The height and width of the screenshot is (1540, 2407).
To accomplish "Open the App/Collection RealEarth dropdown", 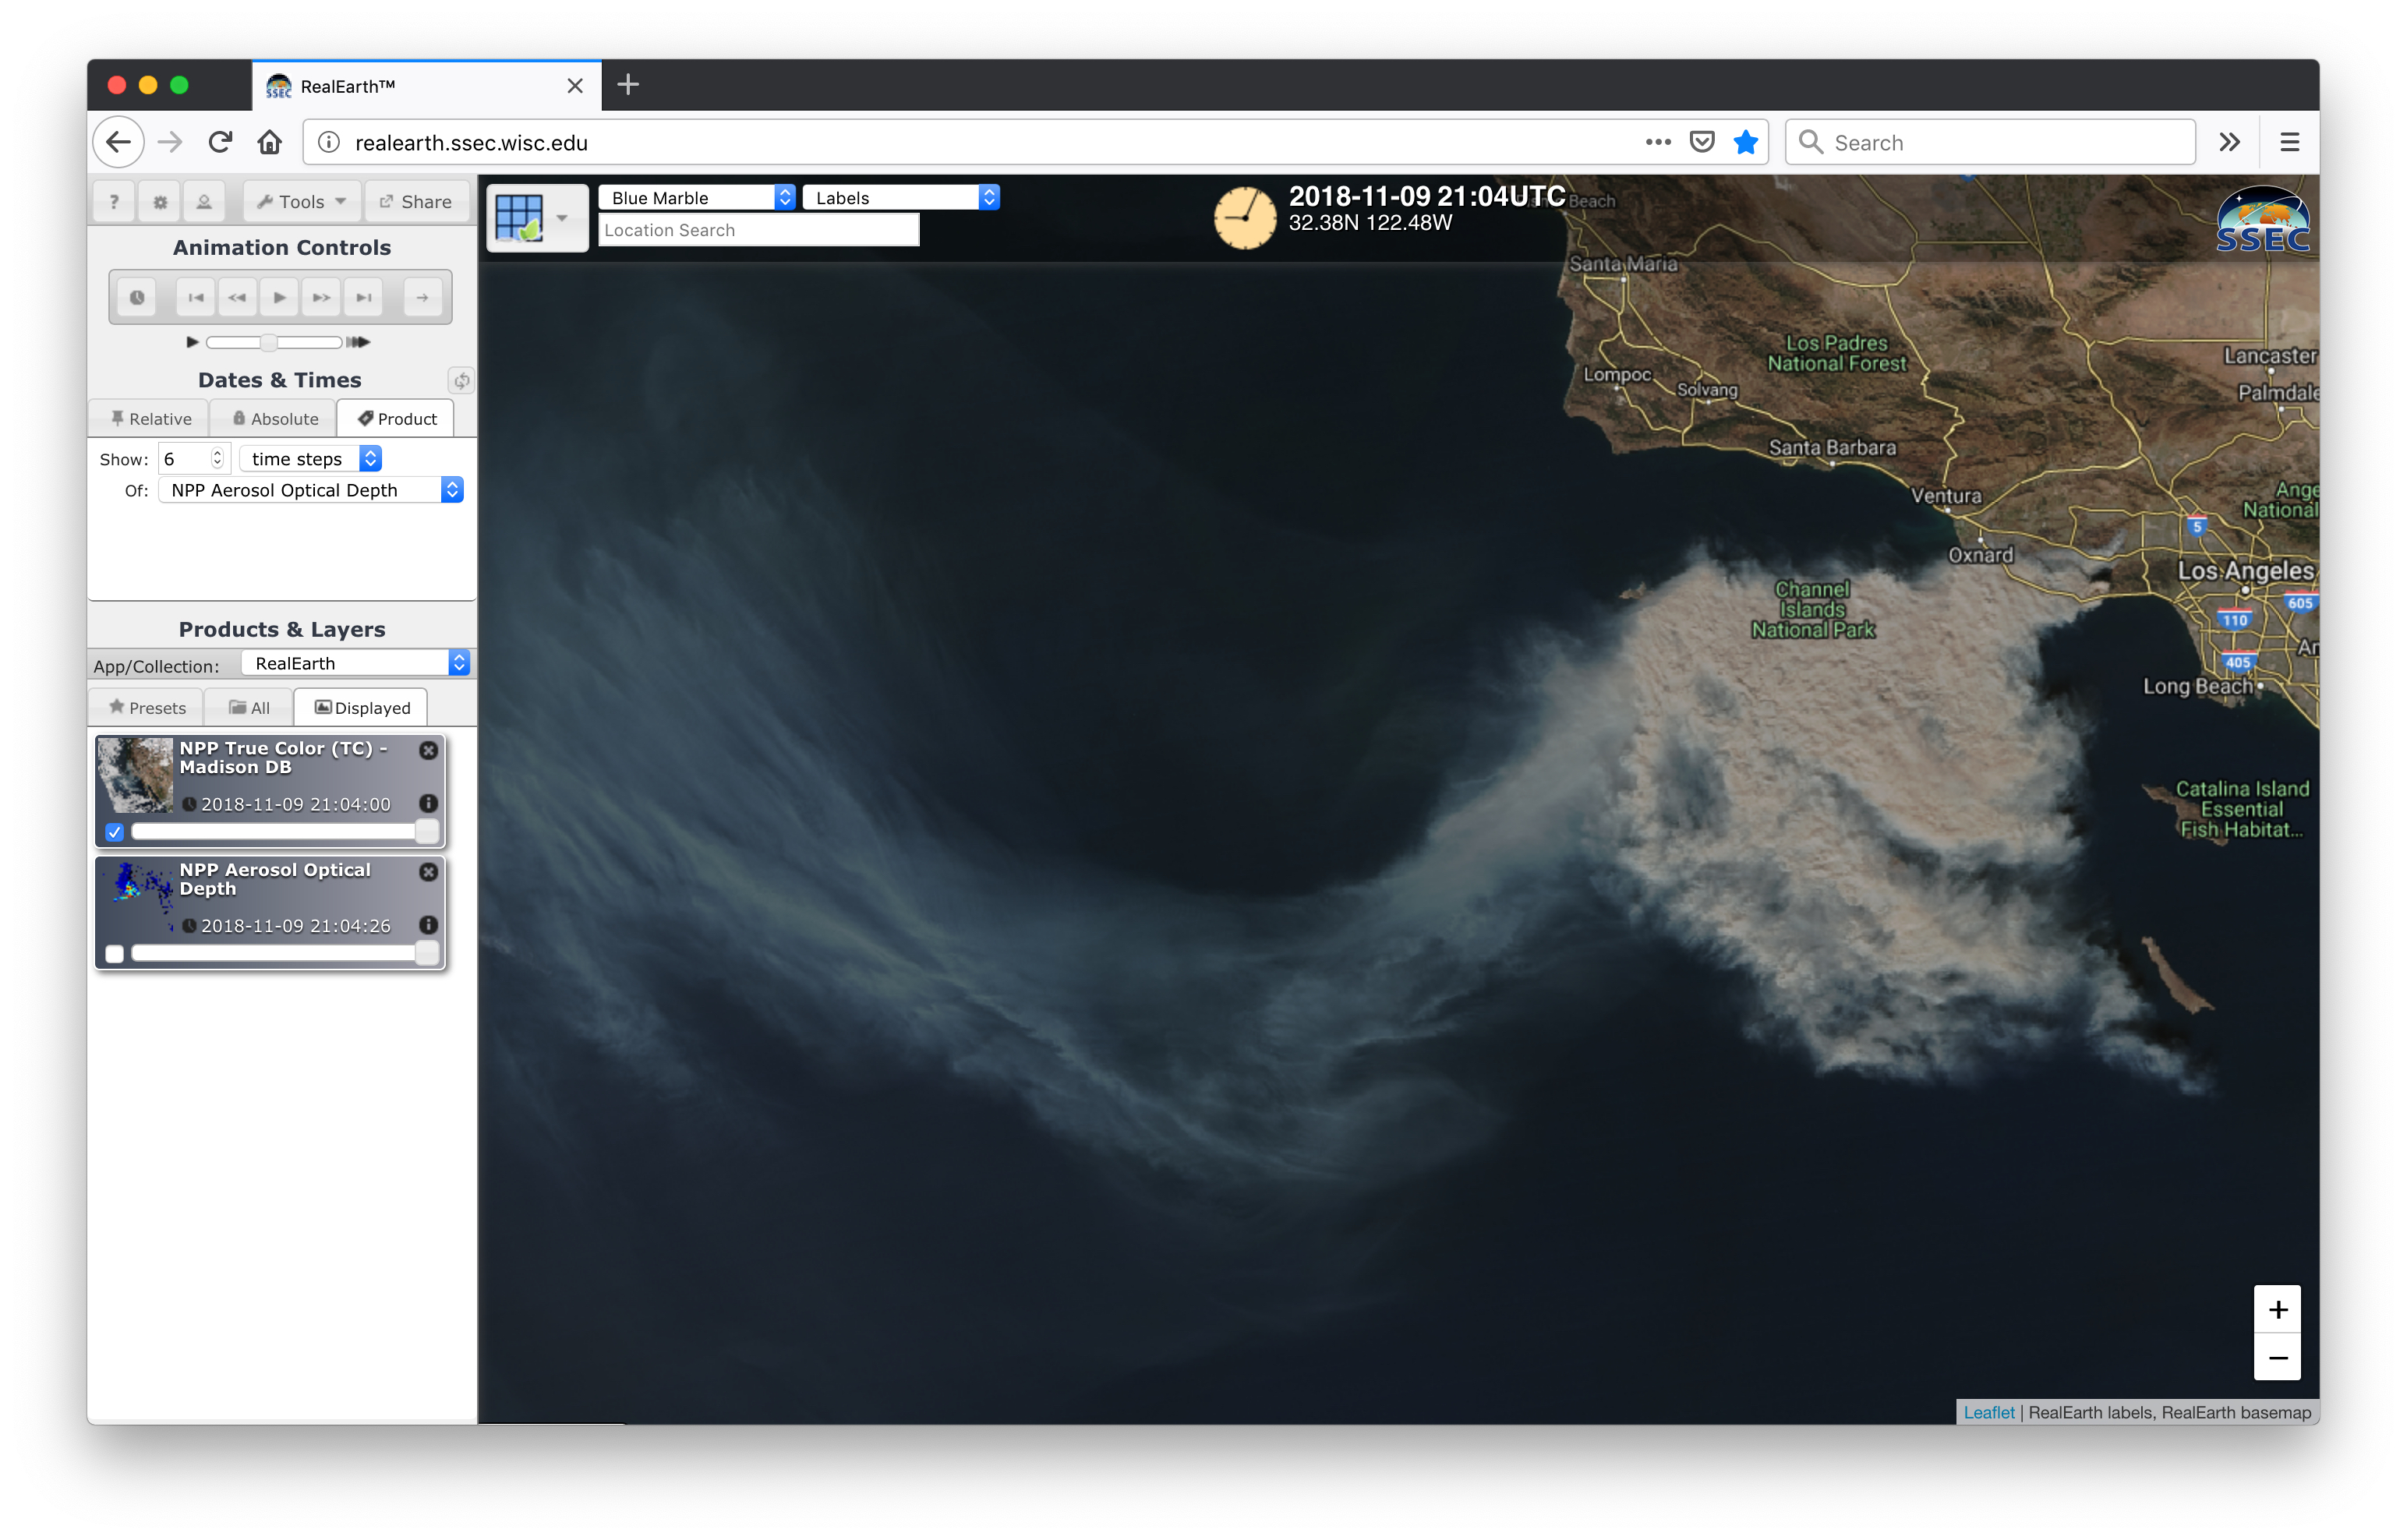I will click(356, 663).
